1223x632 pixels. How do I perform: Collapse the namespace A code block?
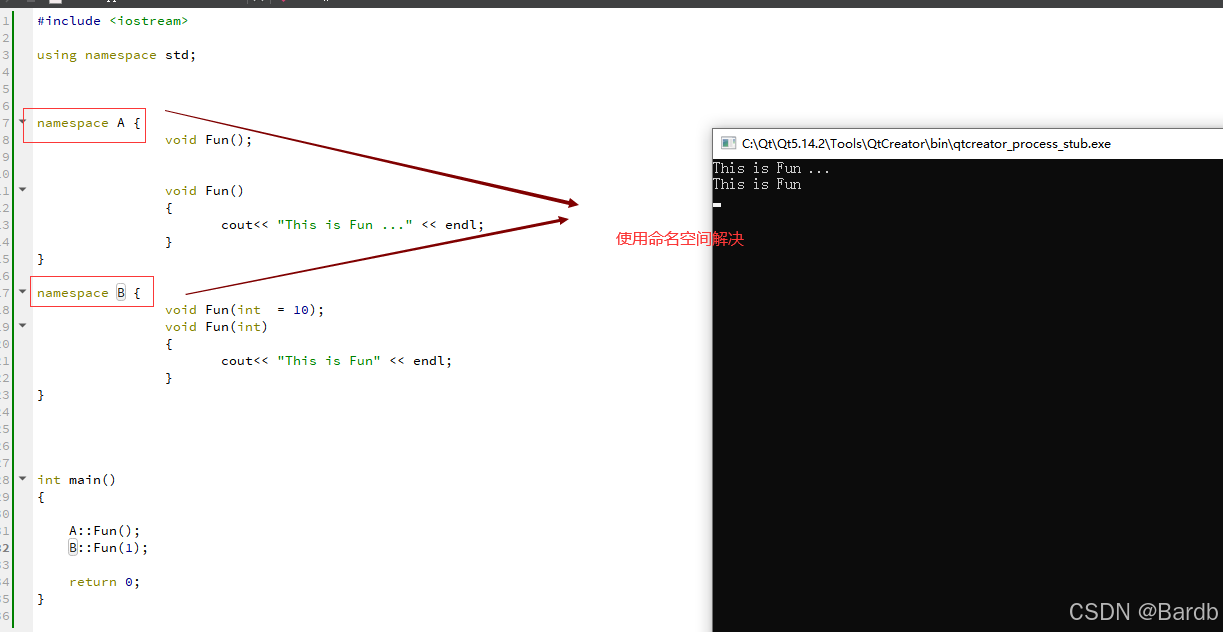[x=22, y=121]
